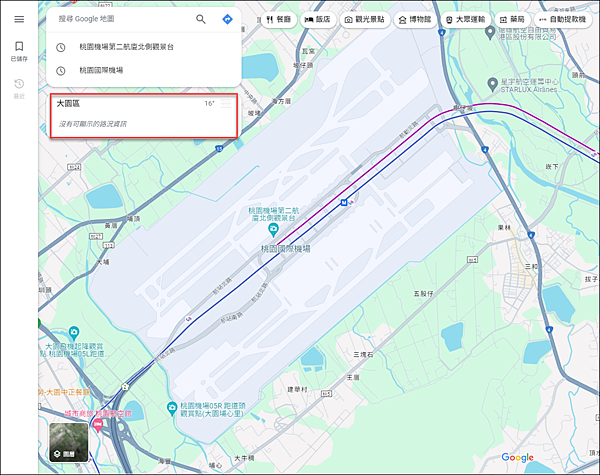Viewport: 600px width, 475px height.
Task: Click the 桃園國際機場 map label
Action: (x=285, y=249)
